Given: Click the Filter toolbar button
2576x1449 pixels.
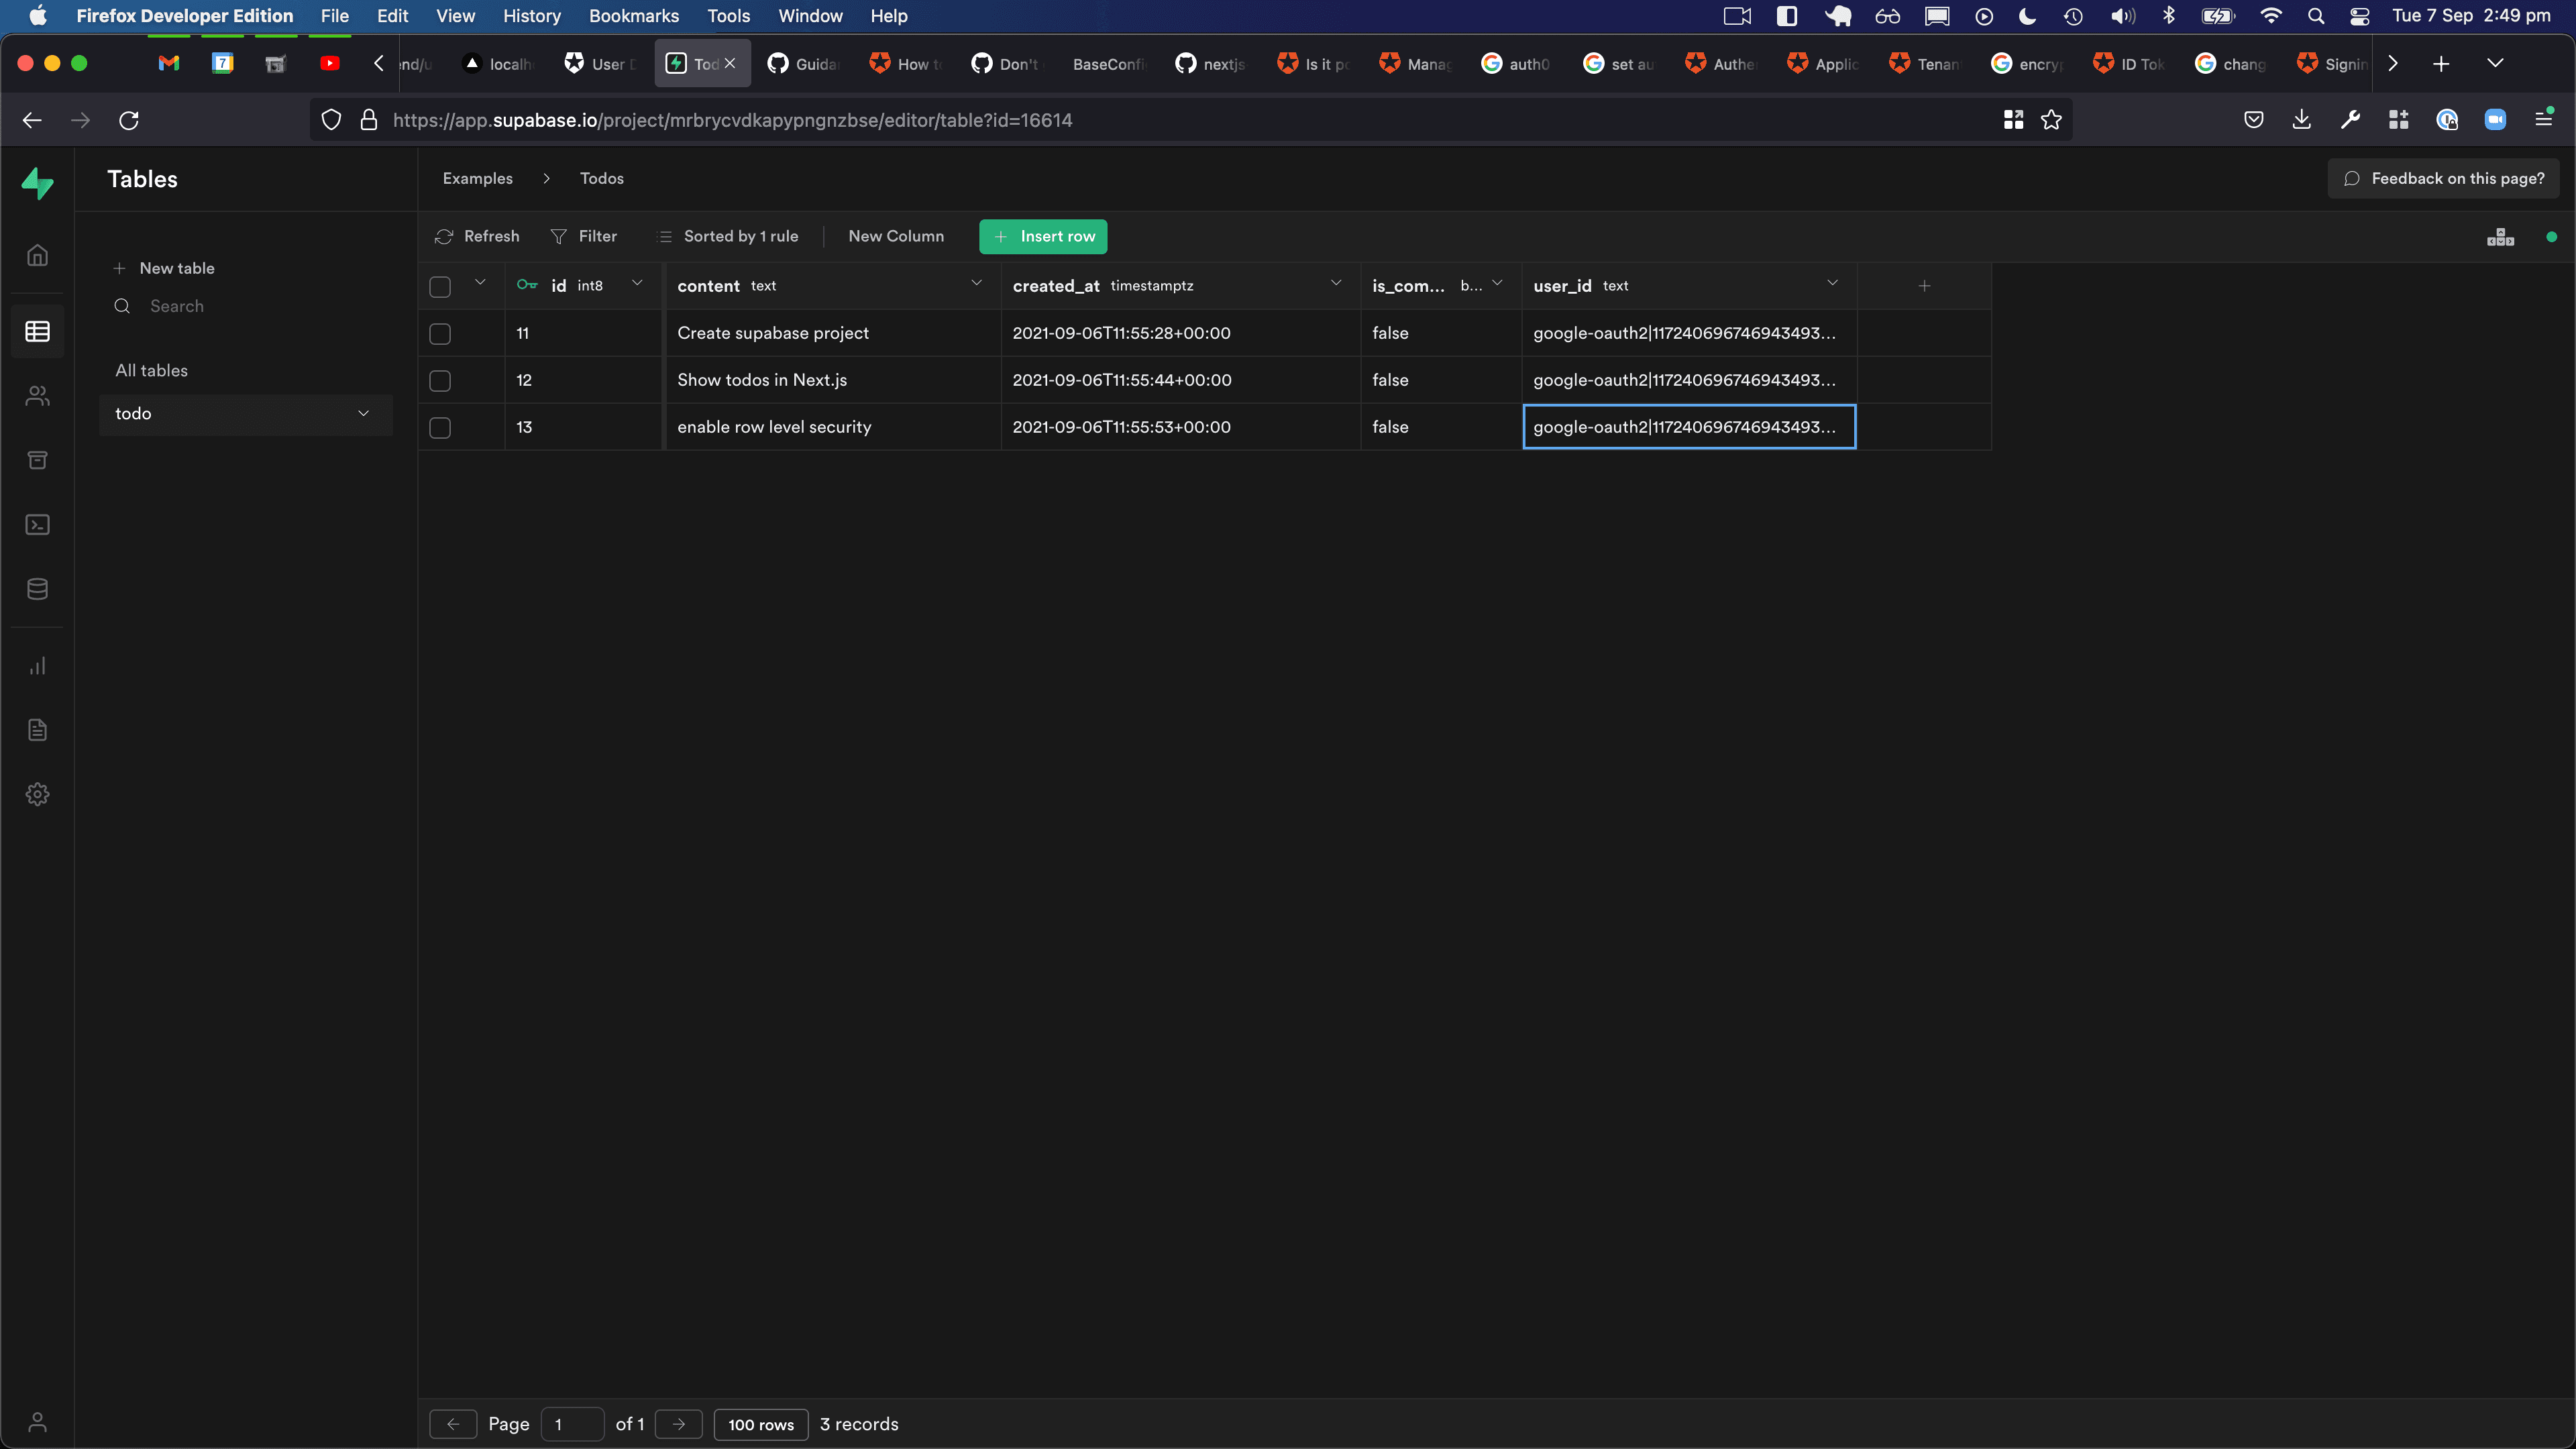Looking at the screenshot, I should coord(584,235).
